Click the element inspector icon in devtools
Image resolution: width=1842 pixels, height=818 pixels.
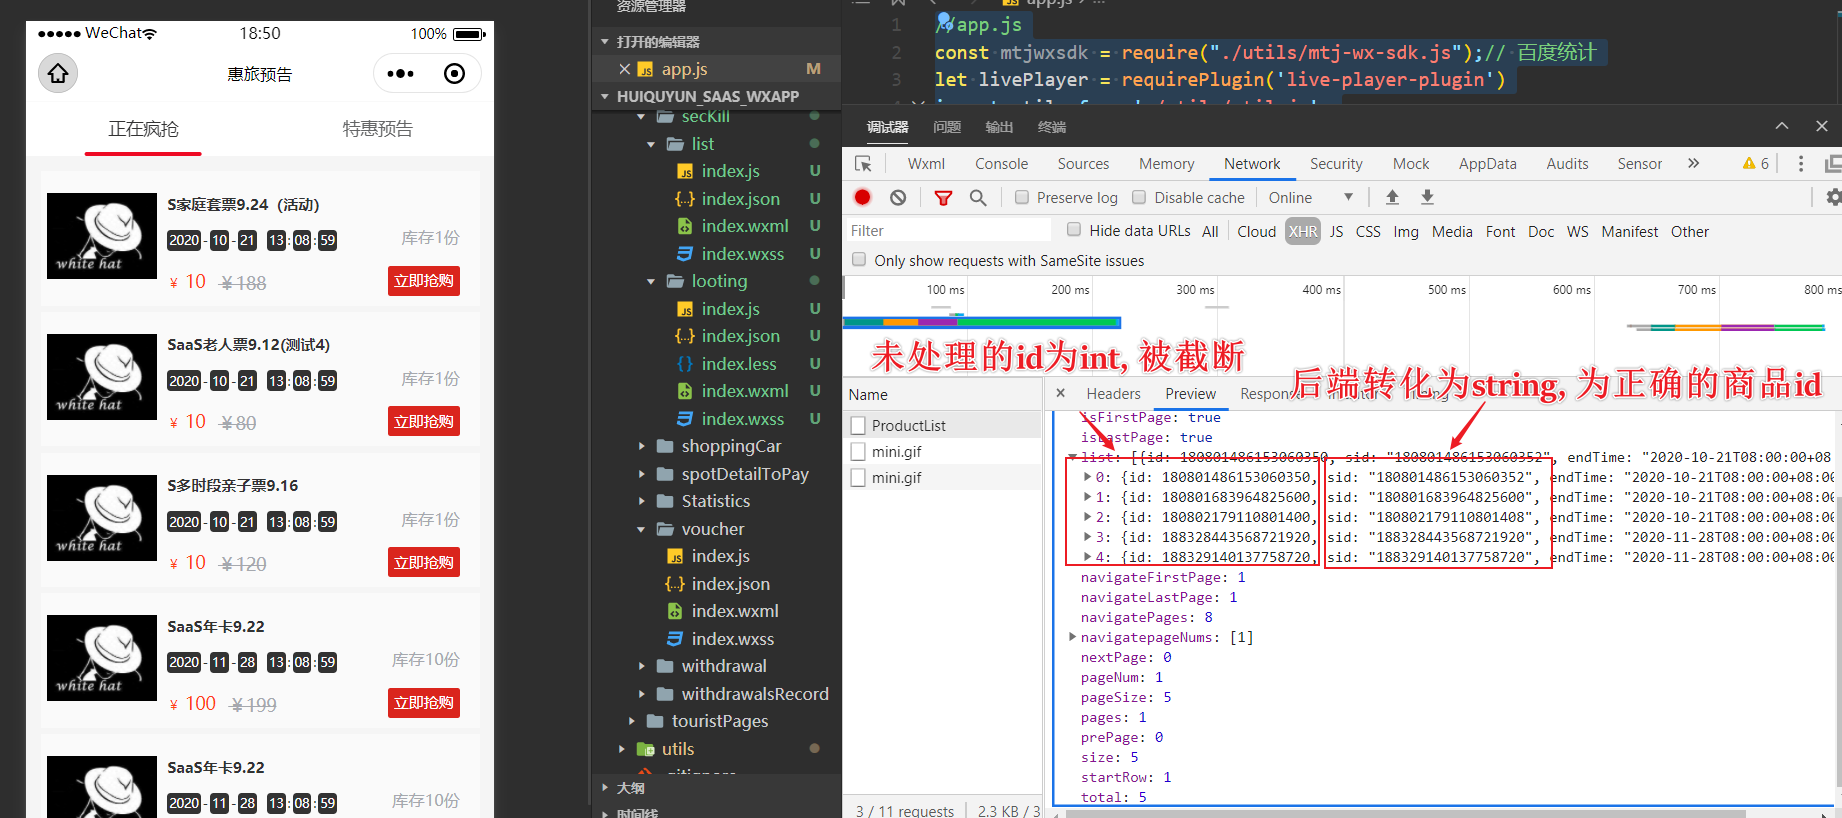863,164
